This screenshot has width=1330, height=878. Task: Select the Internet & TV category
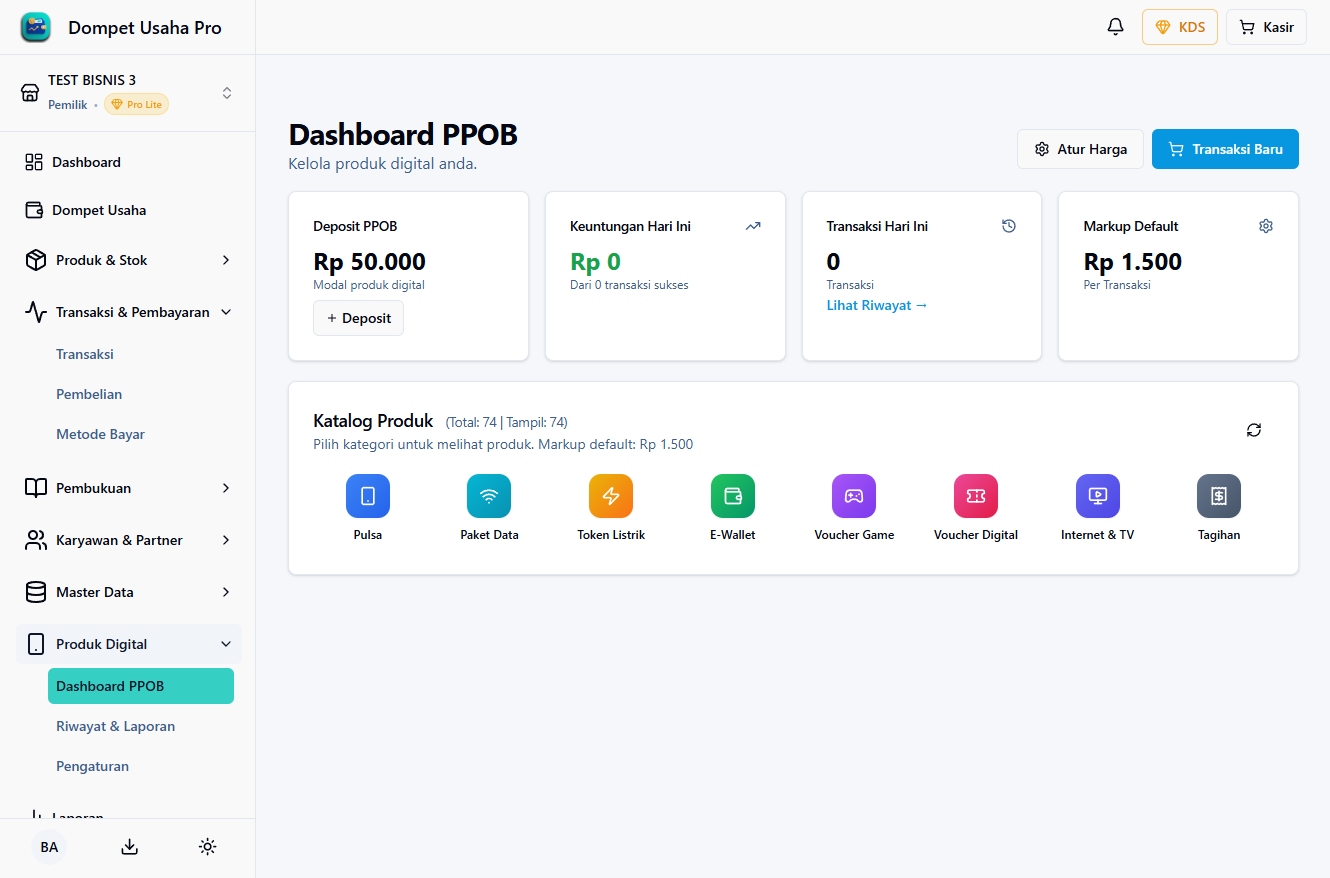1097,496
